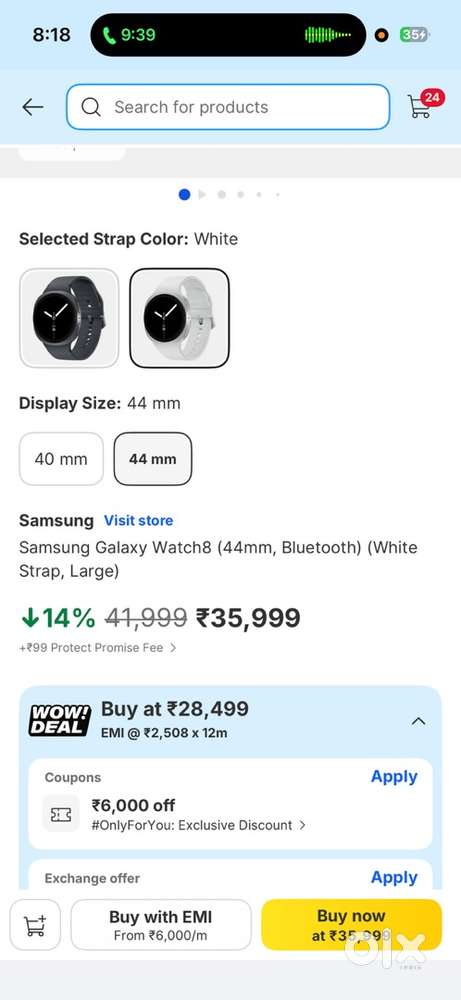The width and height of the screenshot is (461, 1000).
Task: Choose the black strap color swatch
Action: (70, 318)
